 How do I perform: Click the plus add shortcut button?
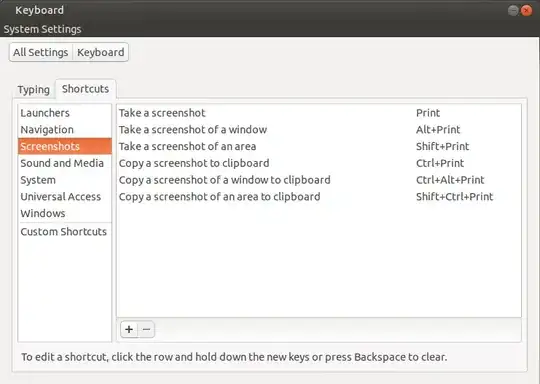(x=129, y=329)
